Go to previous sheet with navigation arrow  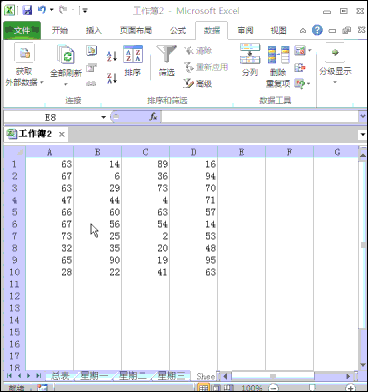click(x=19, y=376)
